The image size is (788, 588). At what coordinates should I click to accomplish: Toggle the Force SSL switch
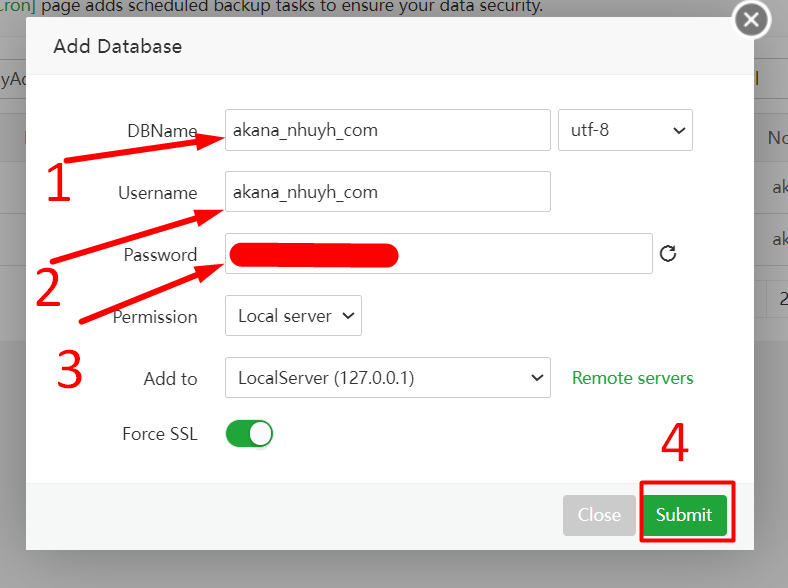pyautogui.click(x=249, y=434)
